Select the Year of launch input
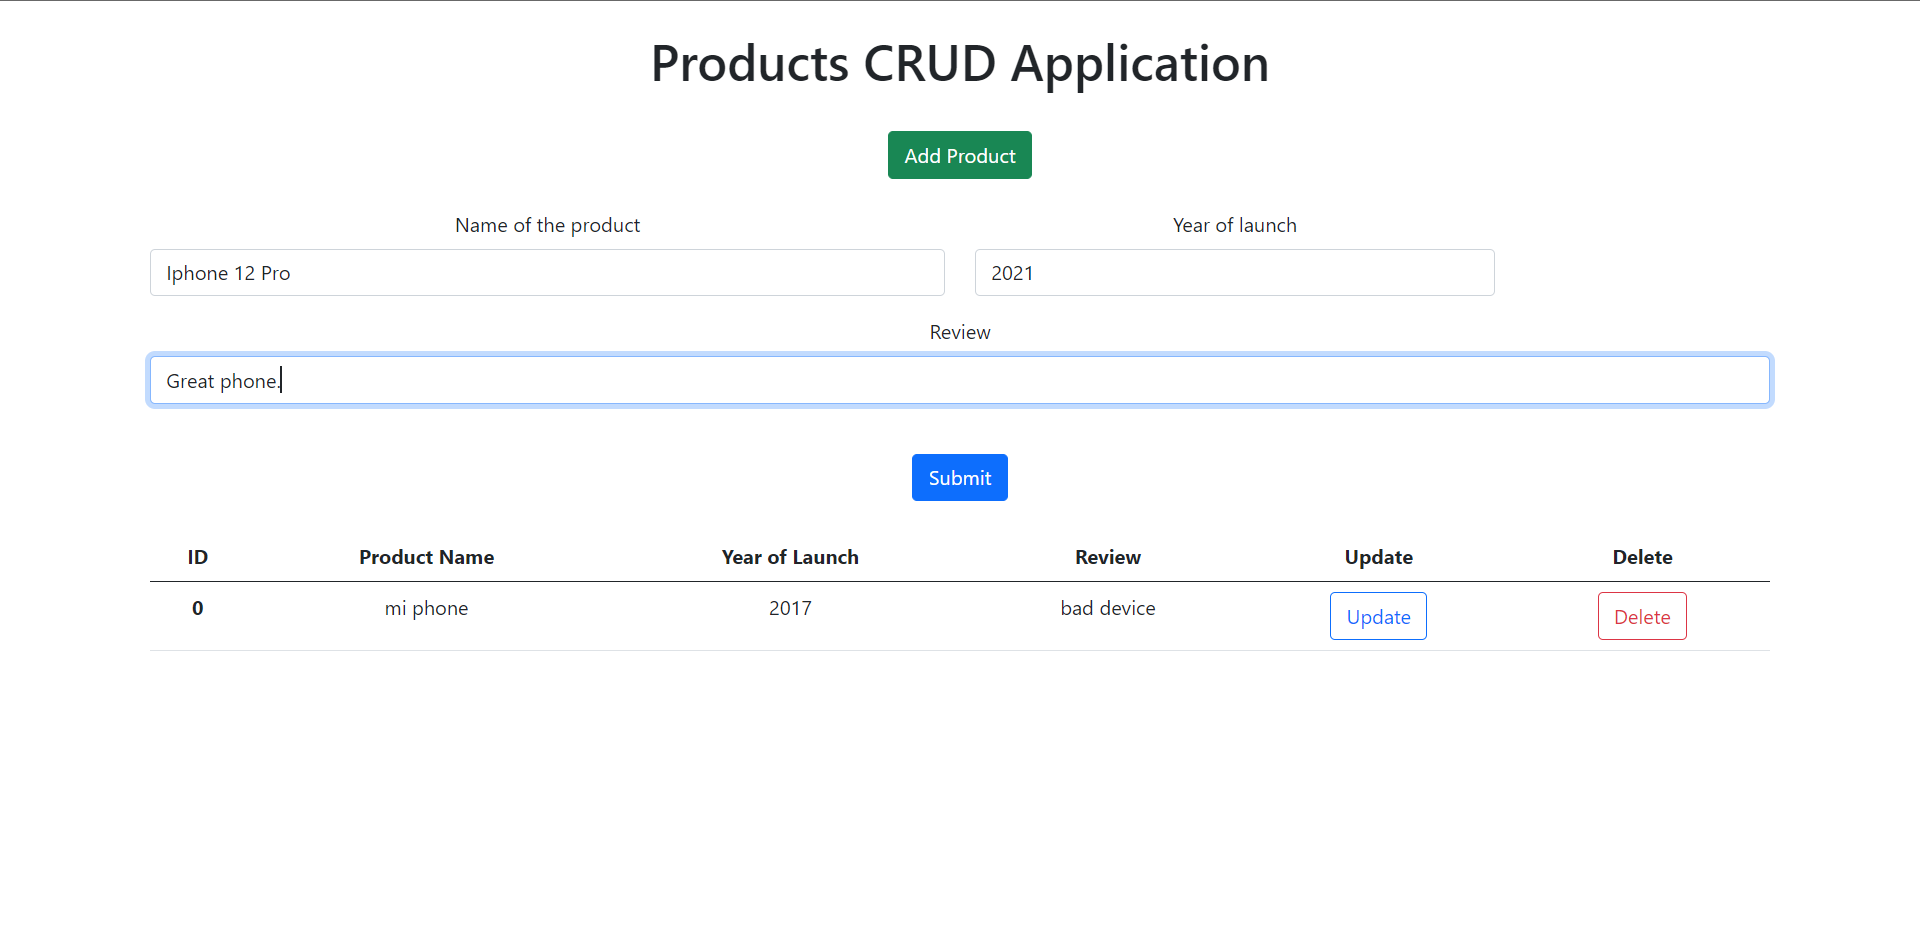The image size is (1920, 937). [x=1234, y=273]
